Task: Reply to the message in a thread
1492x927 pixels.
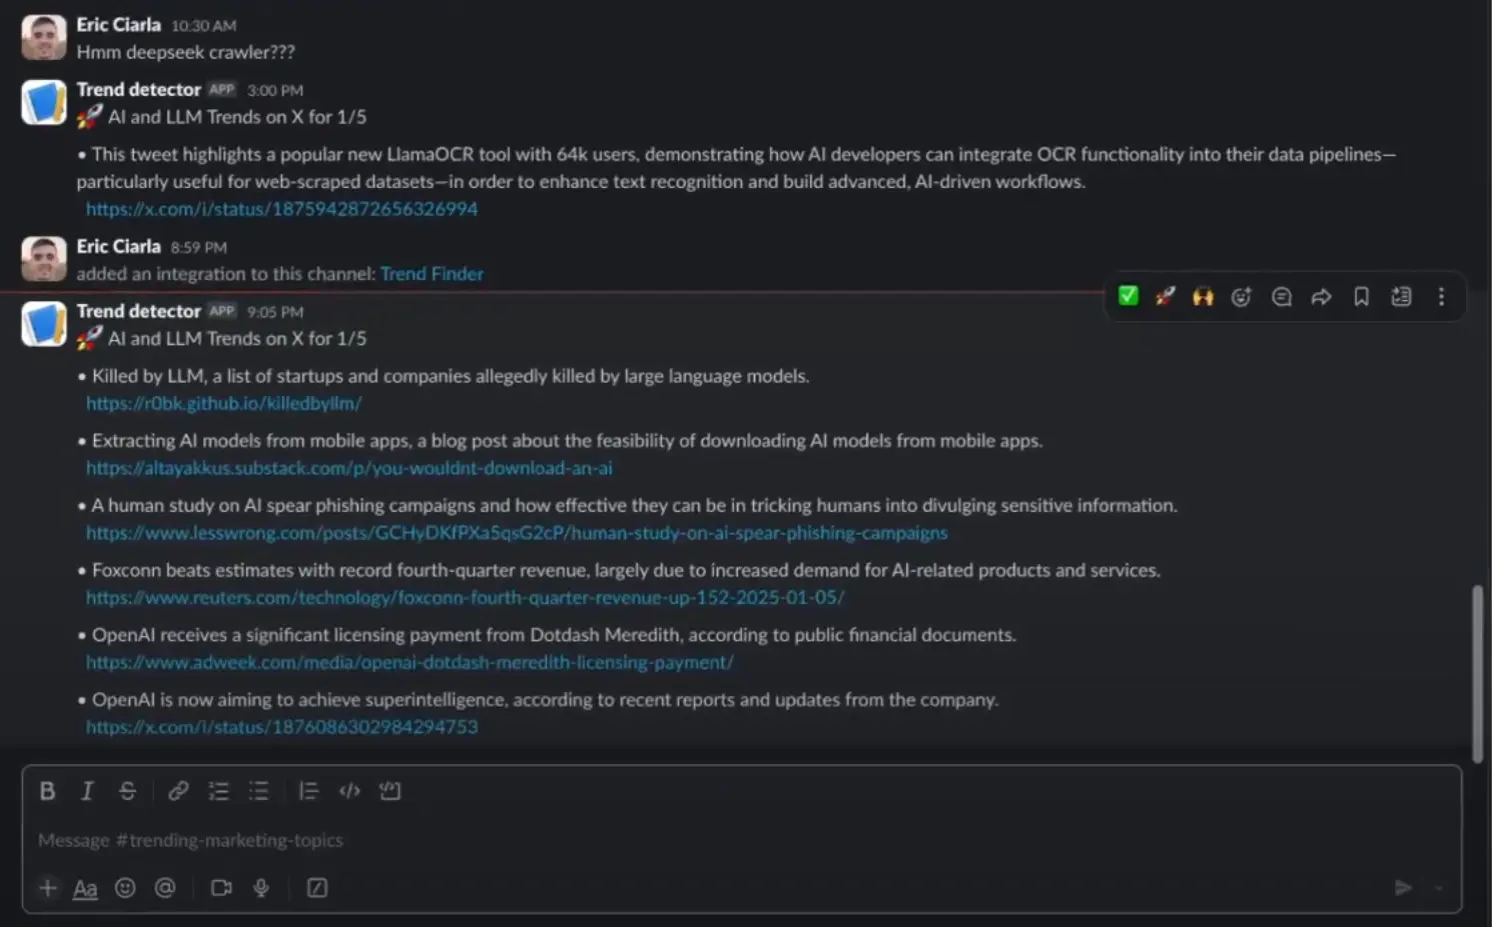Action: [x=1281, y=296]
